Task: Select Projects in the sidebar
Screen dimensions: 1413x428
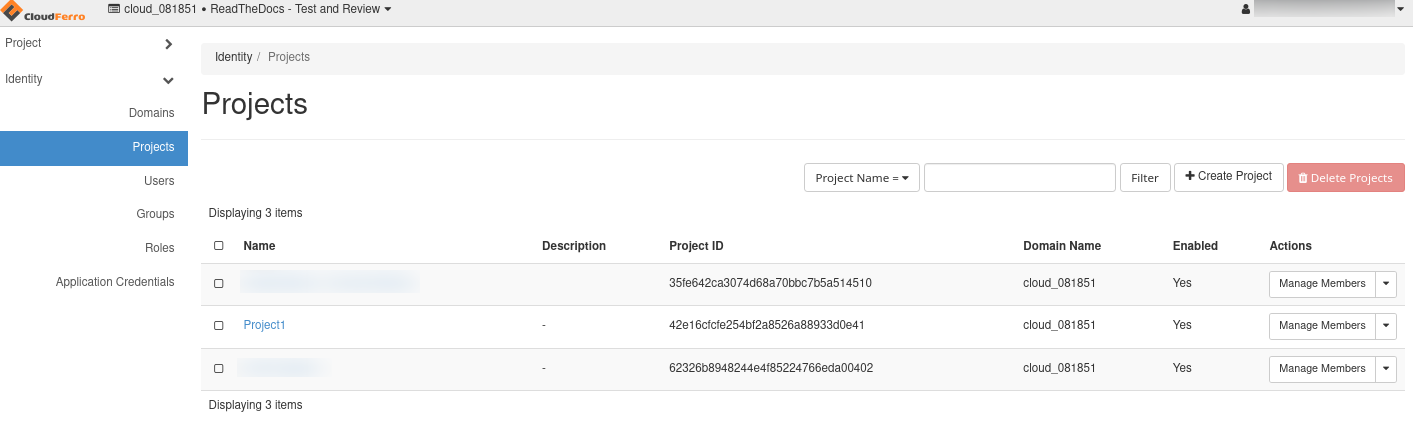Action: coord(94,147)
